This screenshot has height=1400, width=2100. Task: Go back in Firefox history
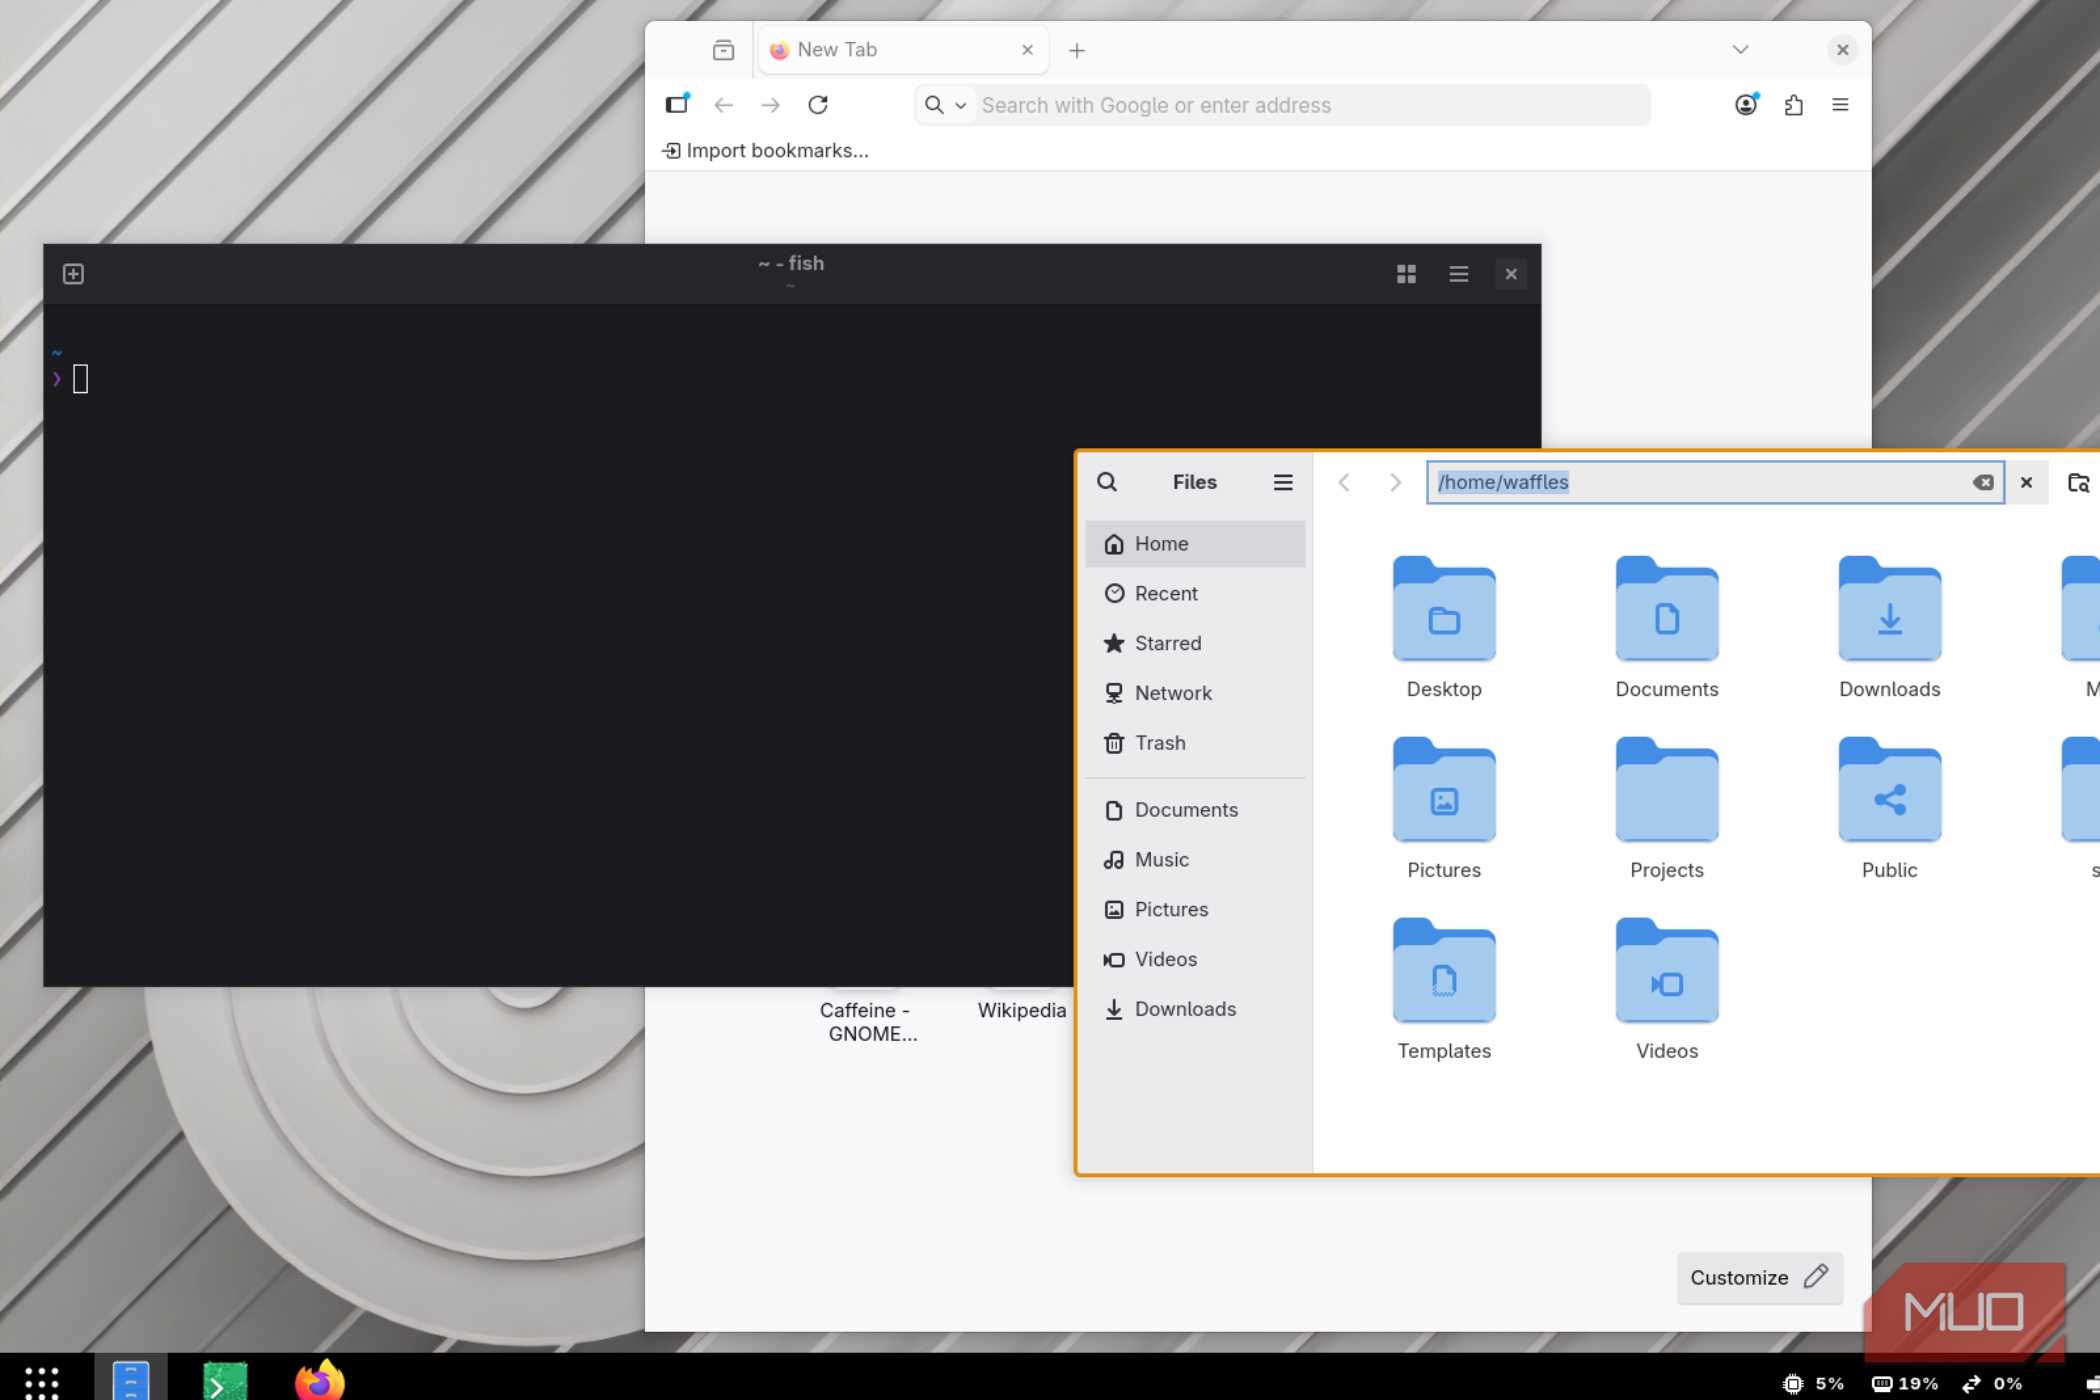pyautogui.click(x=724, y=105)
